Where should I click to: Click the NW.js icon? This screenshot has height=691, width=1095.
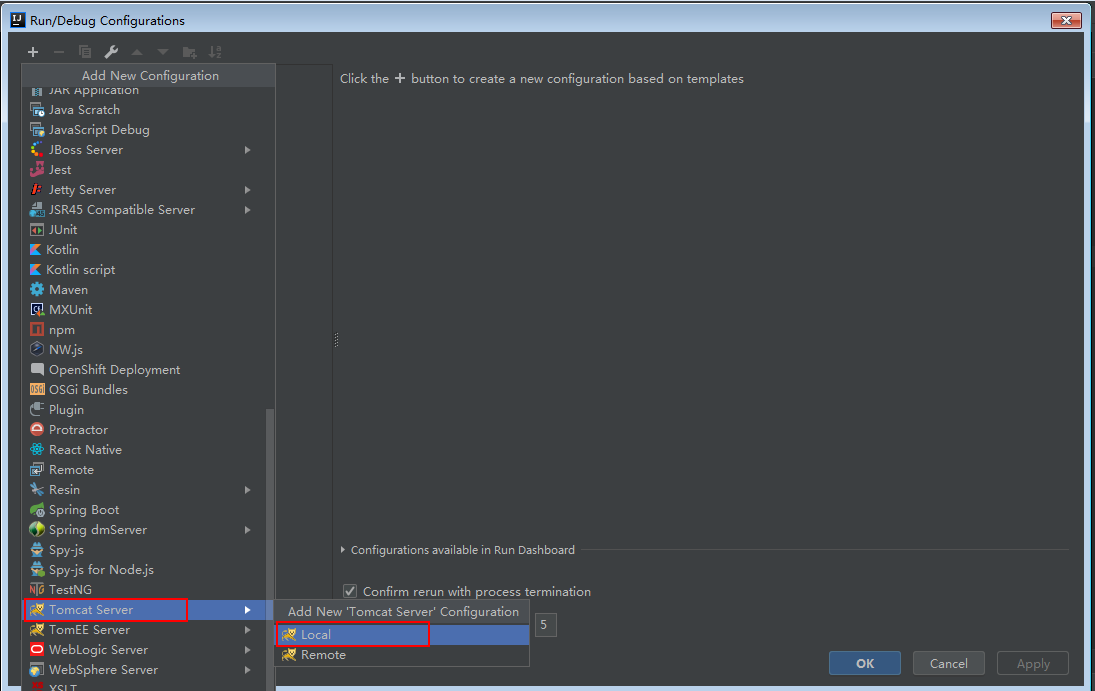[37, 349]
